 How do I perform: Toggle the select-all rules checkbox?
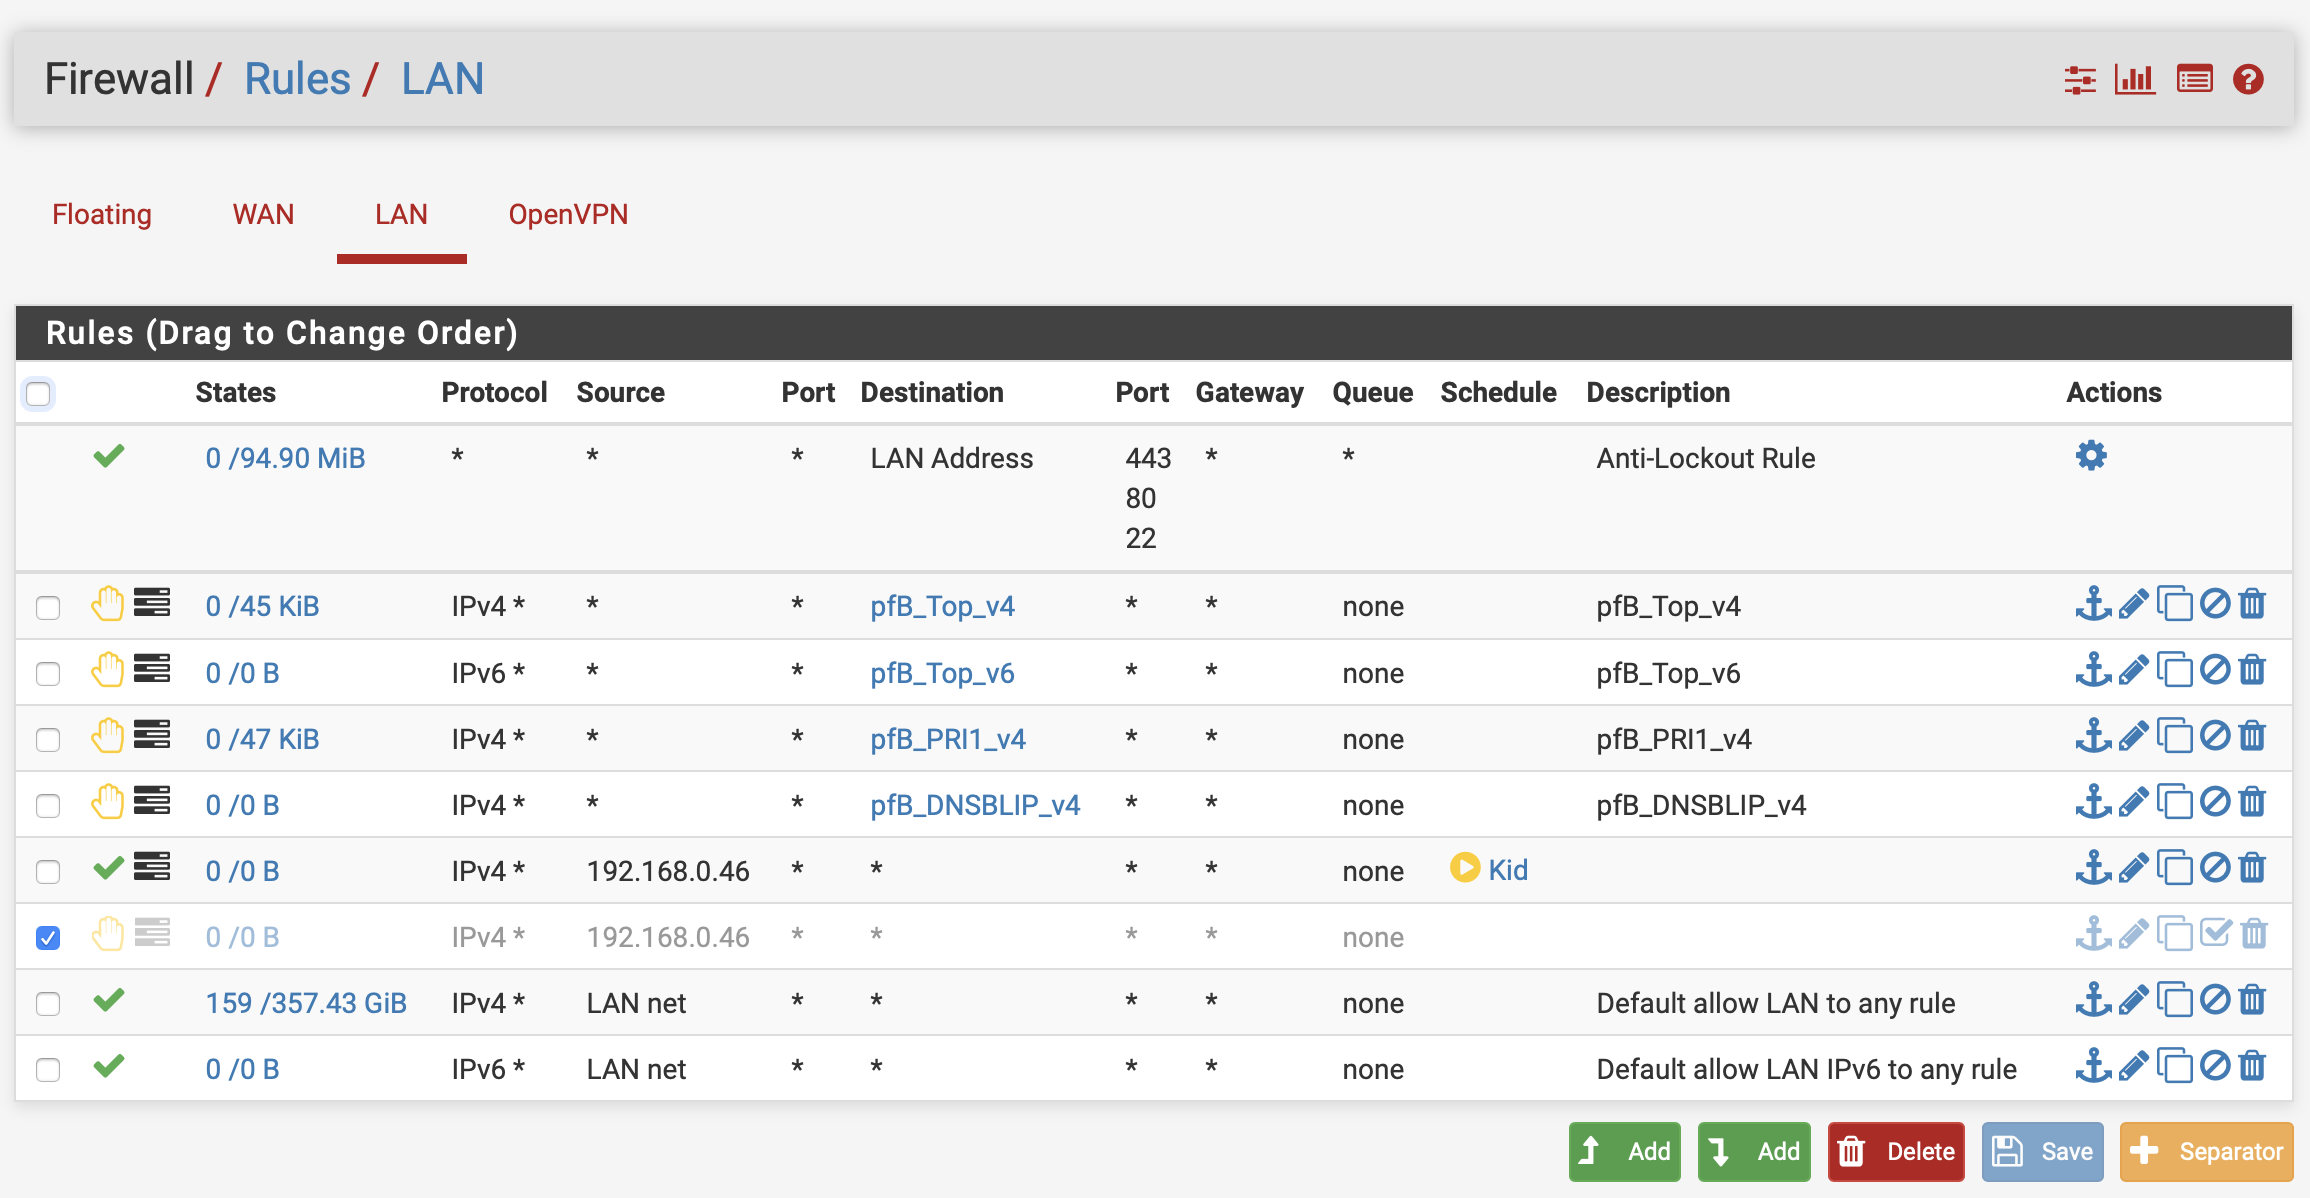[38, 394]
